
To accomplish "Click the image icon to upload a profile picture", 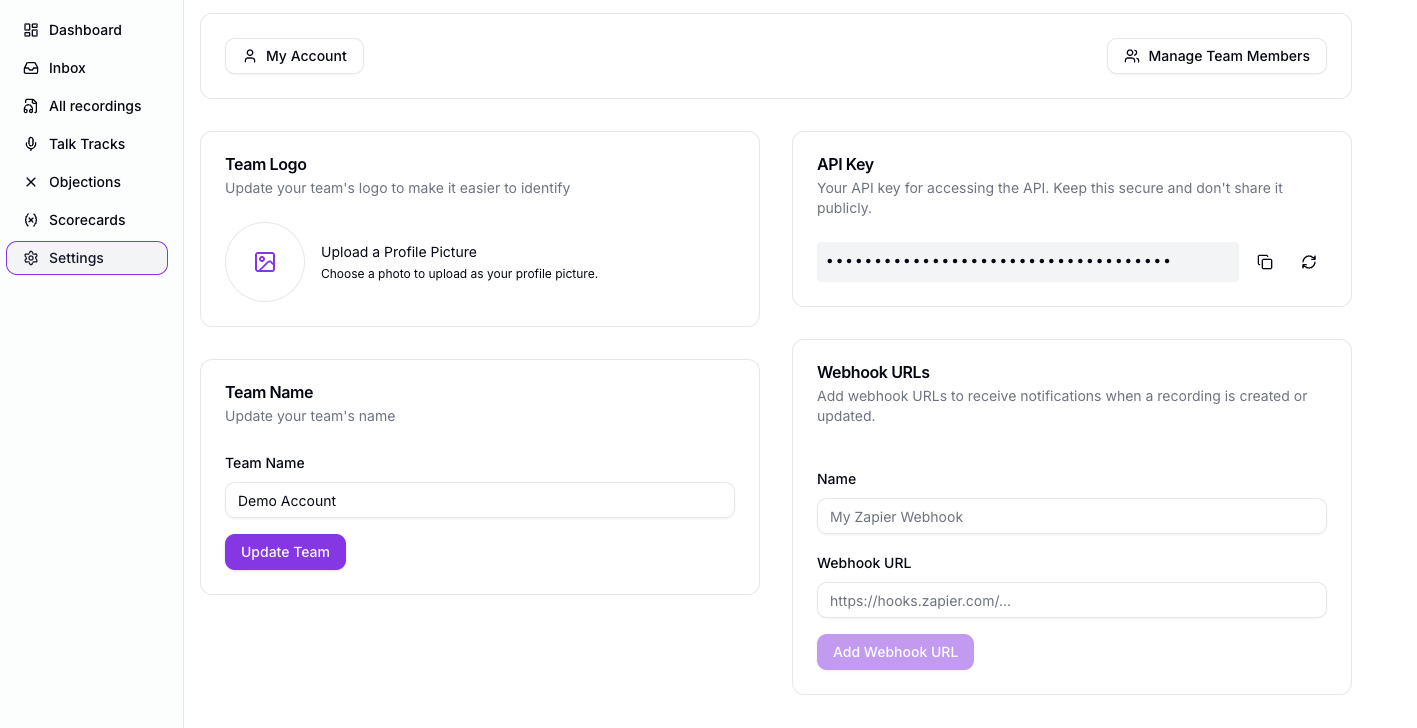I will (x=264, y=261).
